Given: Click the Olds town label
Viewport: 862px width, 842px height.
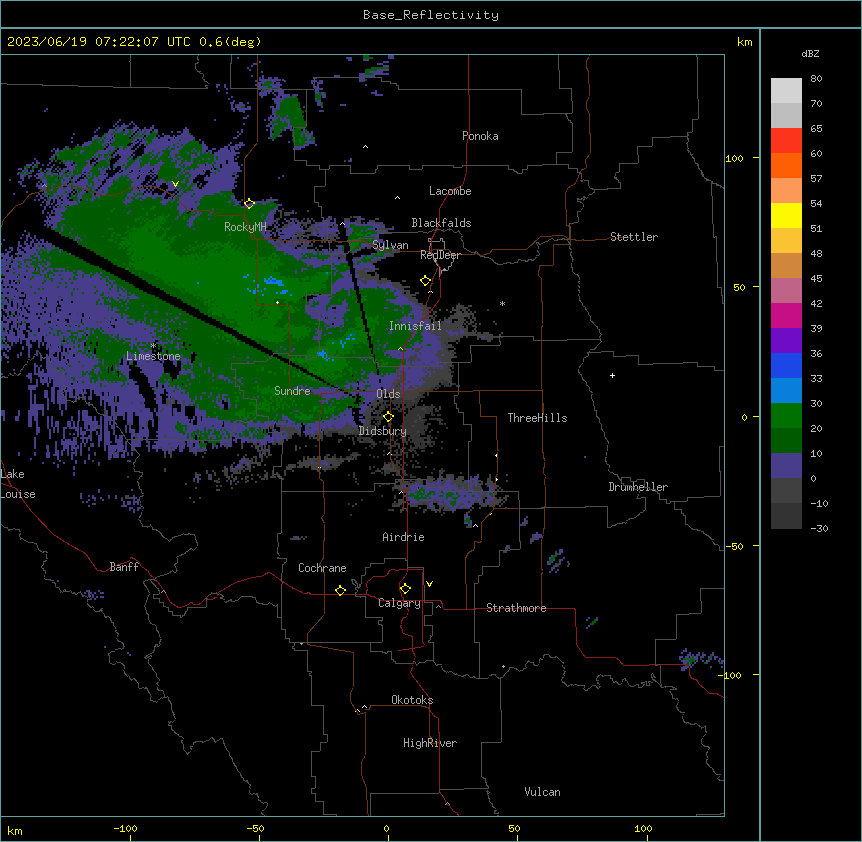Looking at the screenshot, I should click(x=388, y=394).
